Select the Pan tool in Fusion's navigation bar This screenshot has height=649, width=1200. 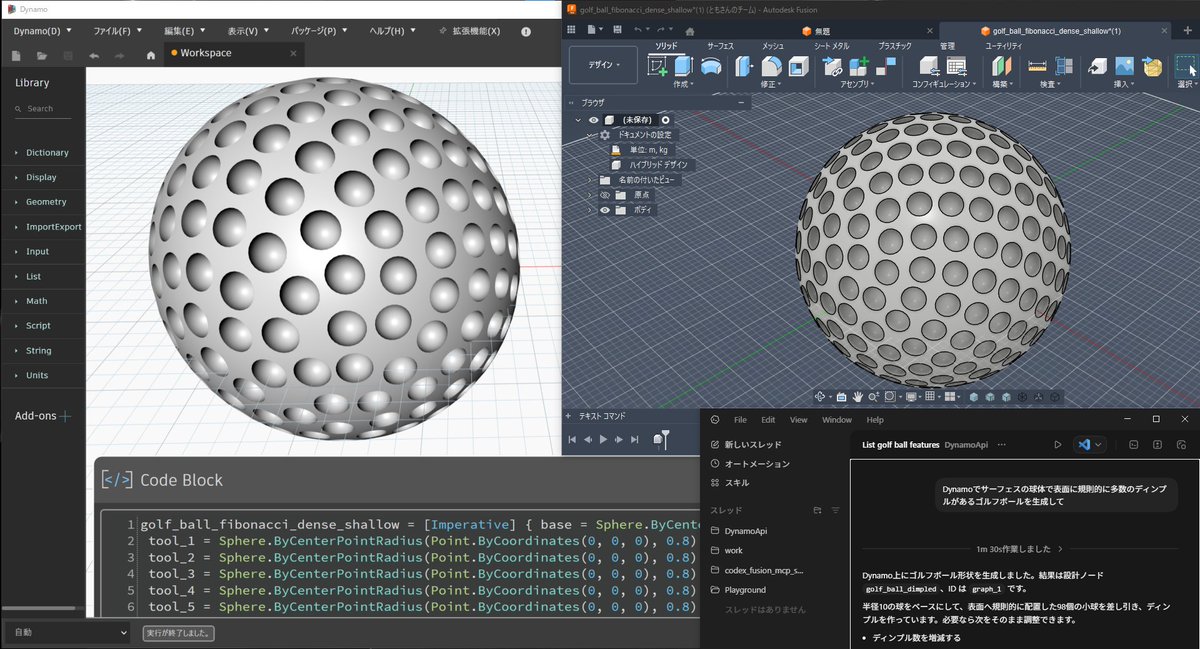[858, 395]
